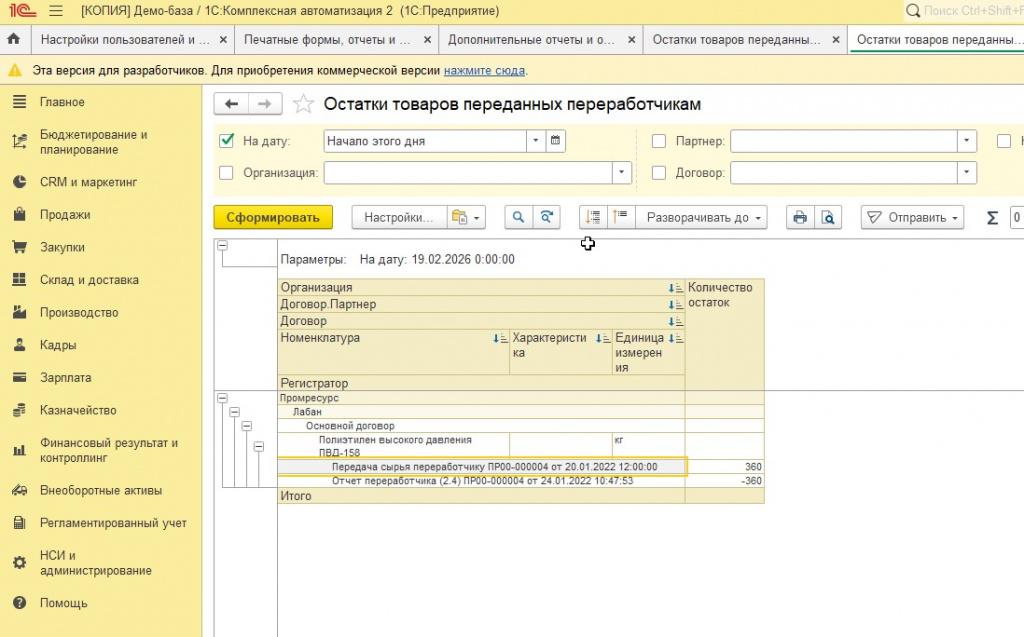The height and width of the screenshot is (637, 1024).
Task: Open the 'Продажи' section in sidebar
Action: (65, 214)
